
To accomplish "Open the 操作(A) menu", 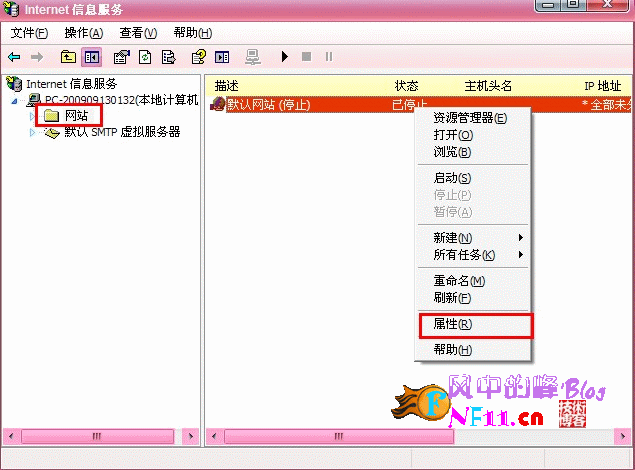I will [84, 33].
